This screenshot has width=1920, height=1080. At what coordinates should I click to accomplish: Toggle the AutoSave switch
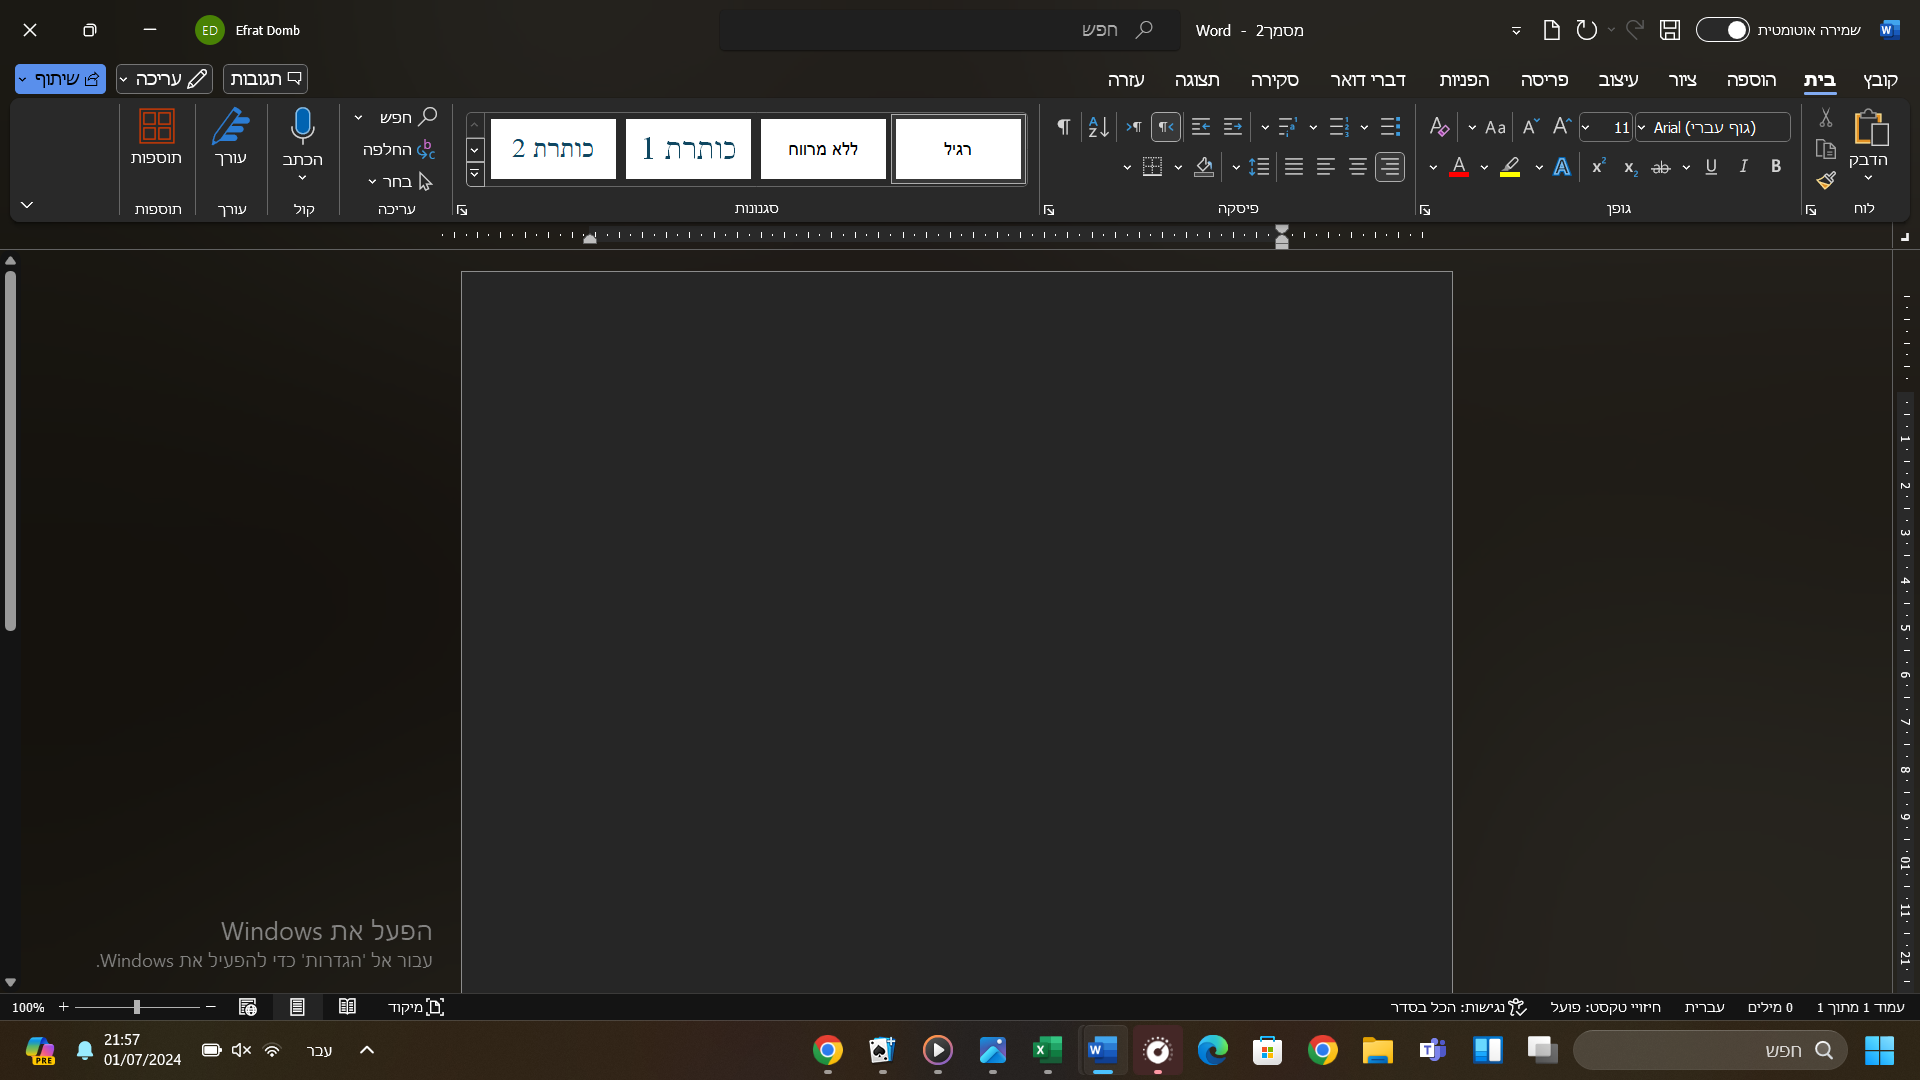[1723, 30]
